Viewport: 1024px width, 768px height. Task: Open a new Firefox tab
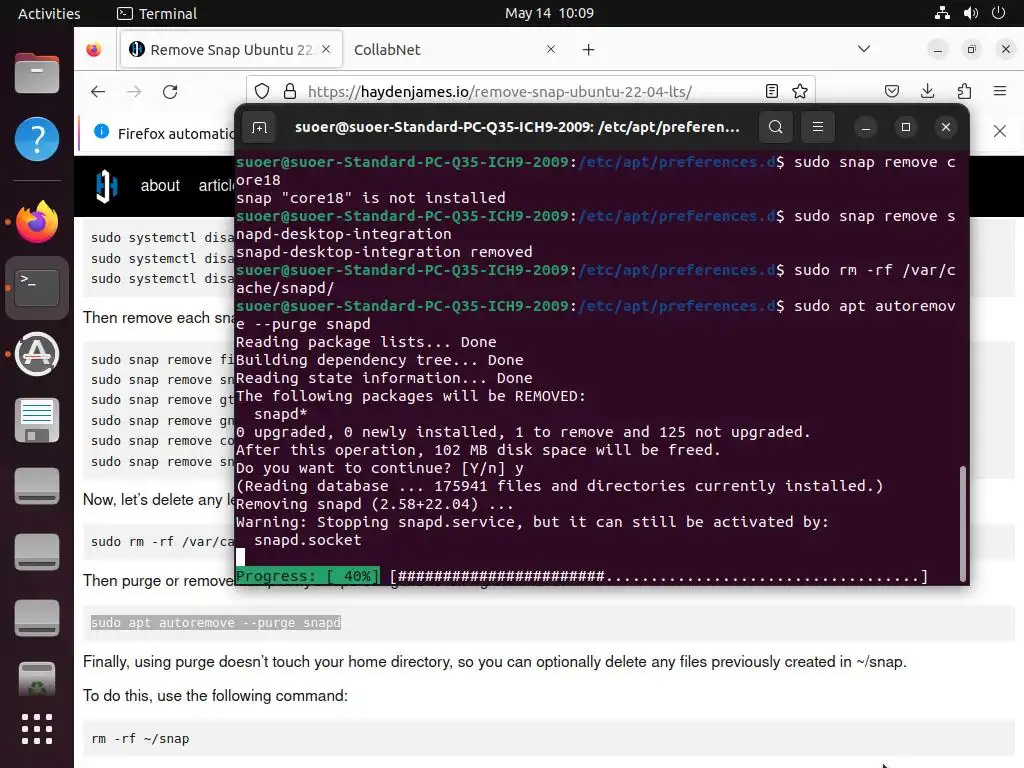tap(588, 50)
